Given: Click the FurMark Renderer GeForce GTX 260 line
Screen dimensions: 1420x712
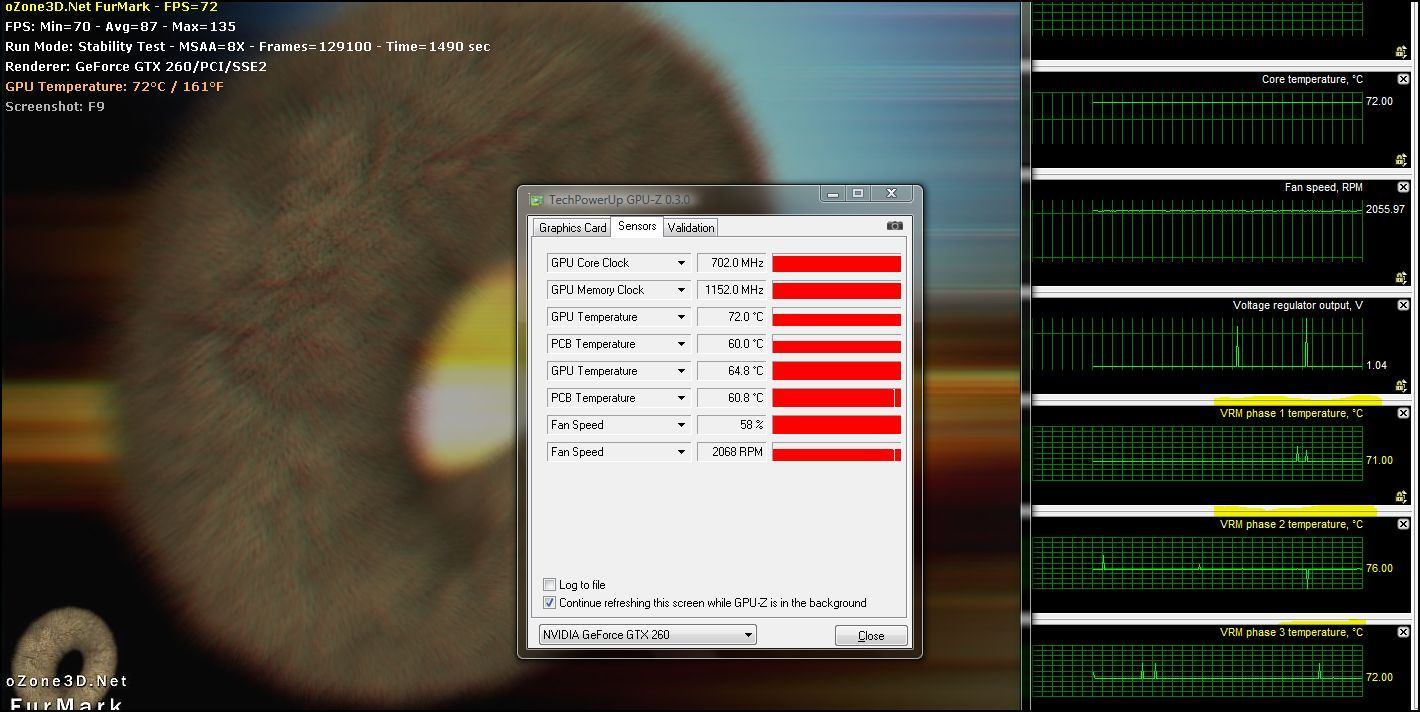Looking at the screenshot, I should (x=136, y=67).
